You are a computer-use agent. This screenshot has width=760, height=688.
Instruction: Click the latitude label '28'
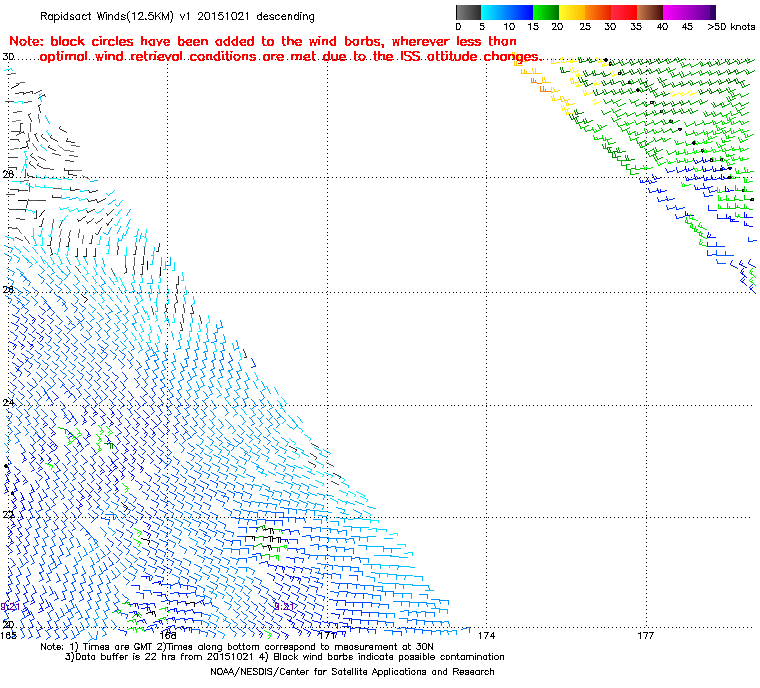8,174
